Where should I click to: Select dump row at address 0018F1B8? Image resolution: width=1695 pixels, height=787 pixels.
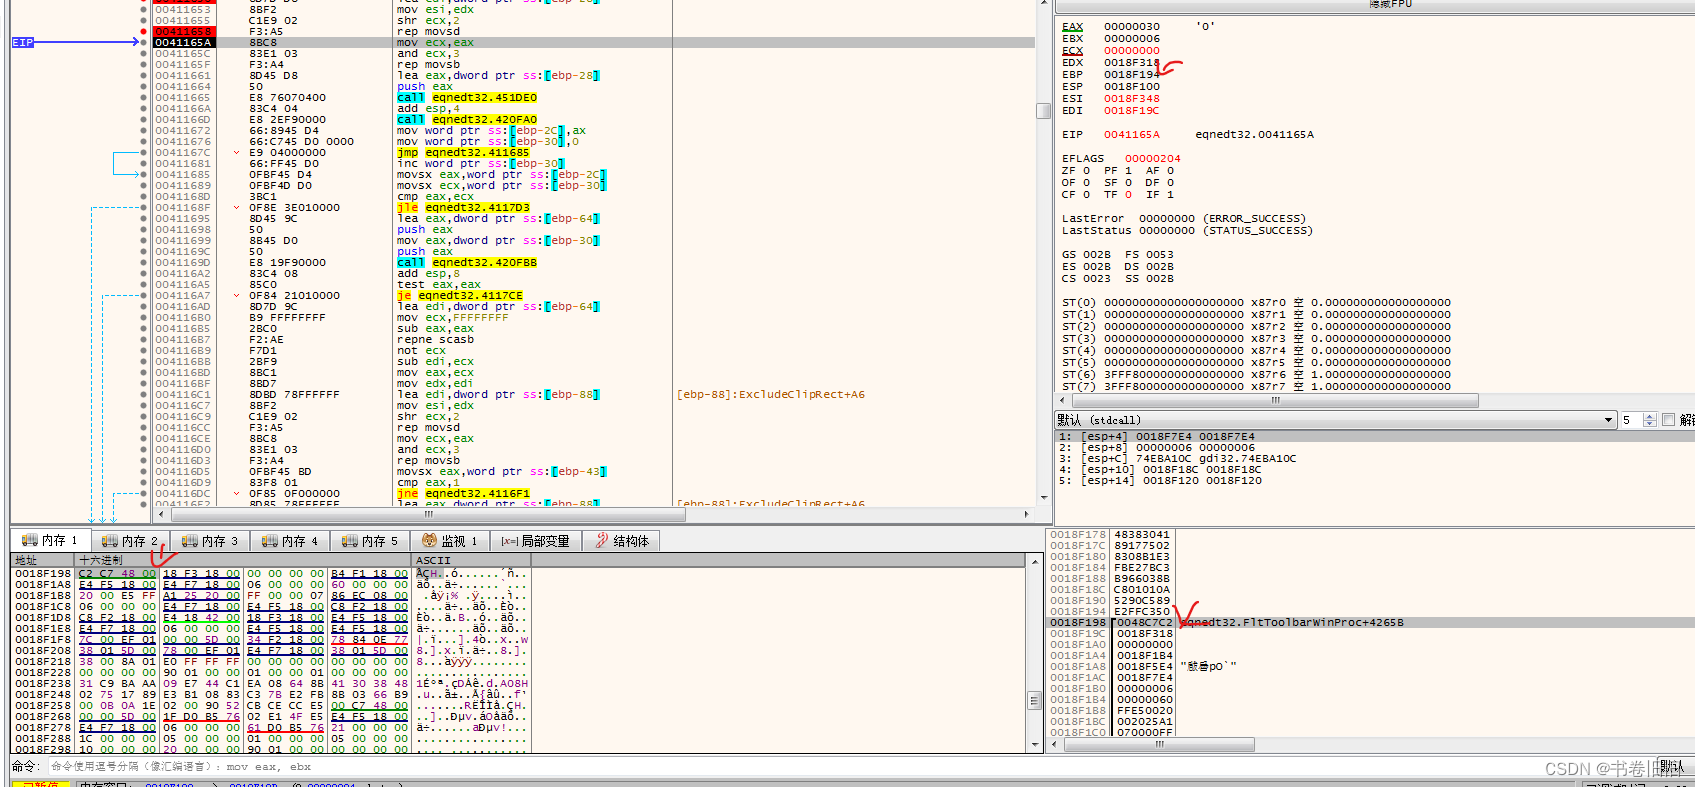[271, 595]
